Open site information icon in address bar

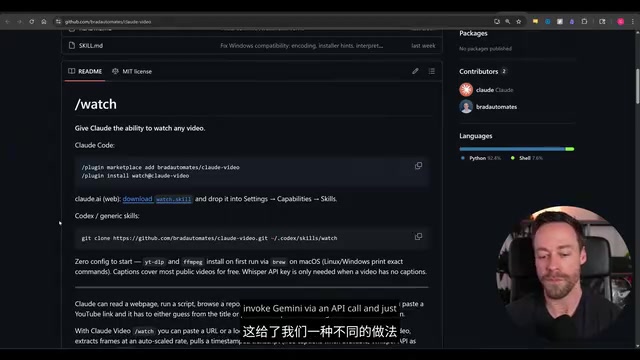[x=58, y=22]
